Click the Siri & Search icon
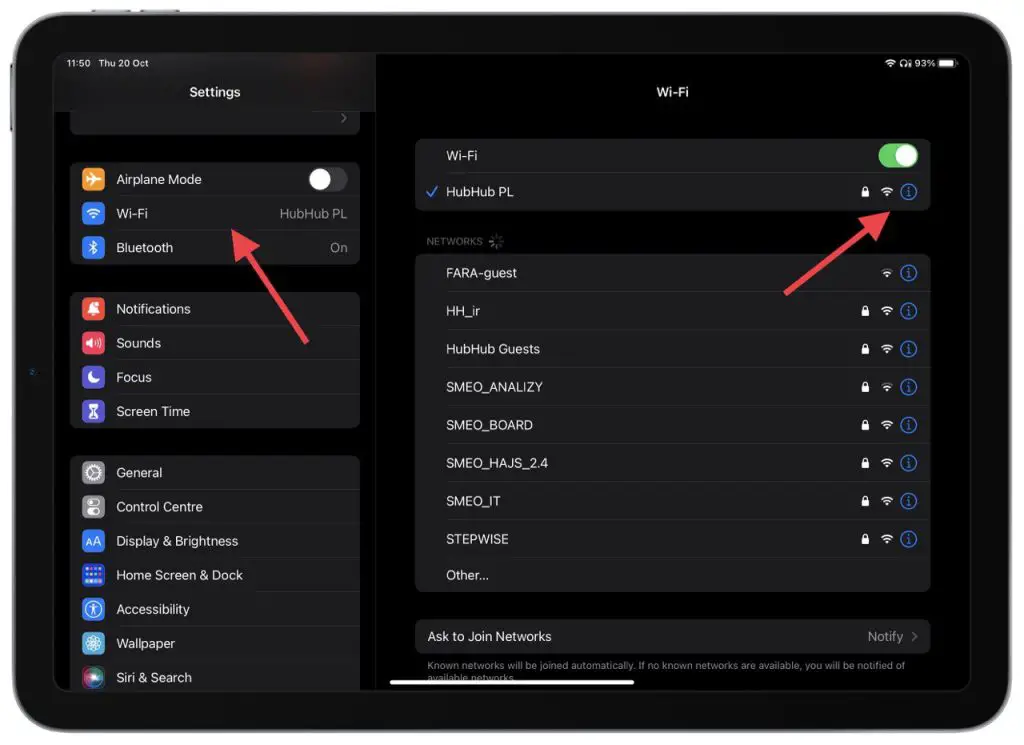Viewport: 1024px width, 745px height. pyautogui.click(x=93, y=677)
